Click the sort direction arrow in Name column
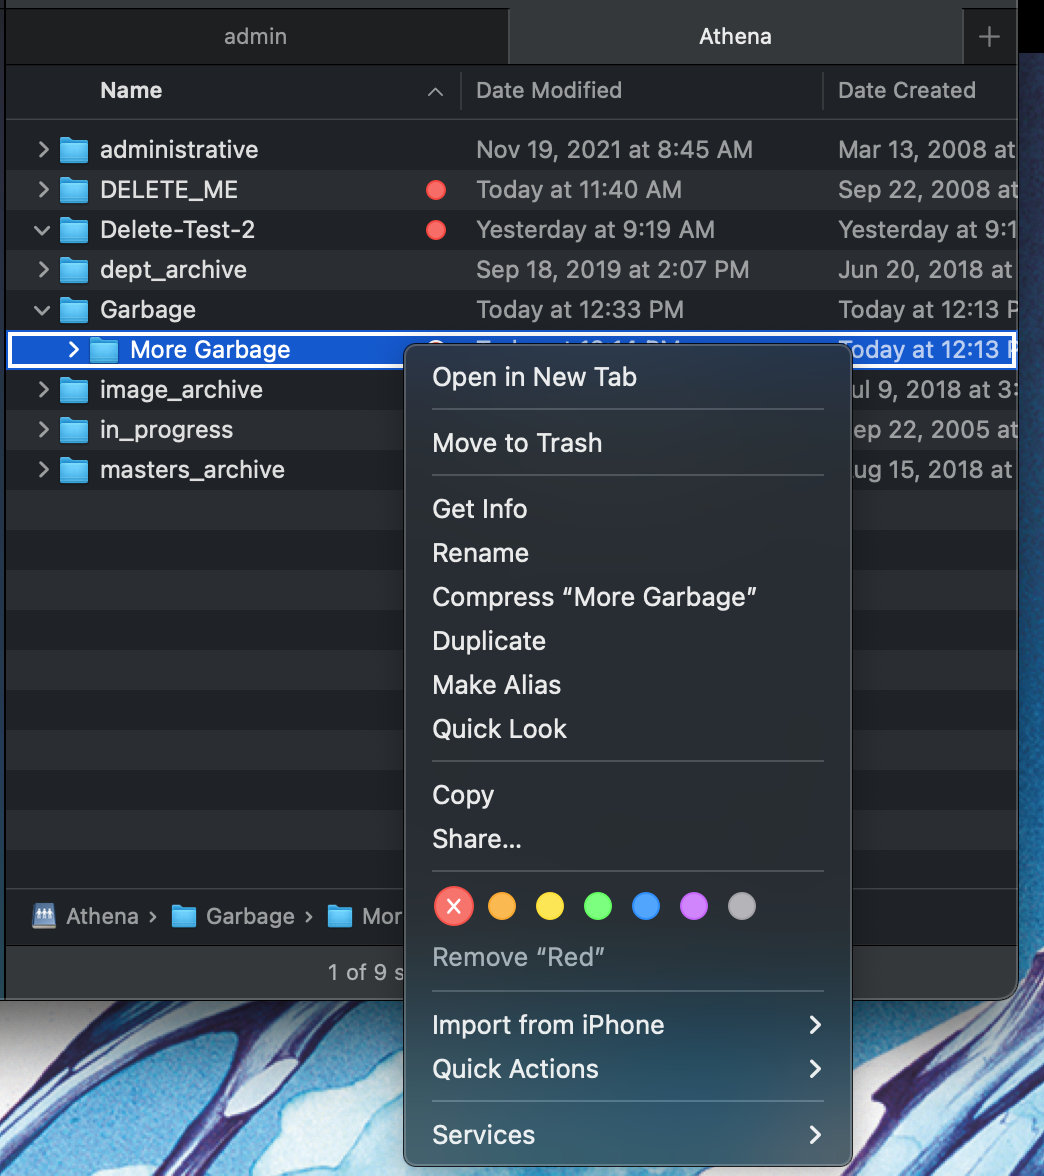The image size is (1044, 1176). (435, 92)
